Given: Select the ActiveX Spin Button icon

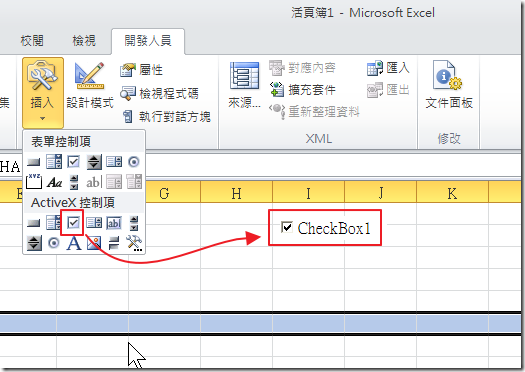Looking at the screenshot, I should click(34, 243).
